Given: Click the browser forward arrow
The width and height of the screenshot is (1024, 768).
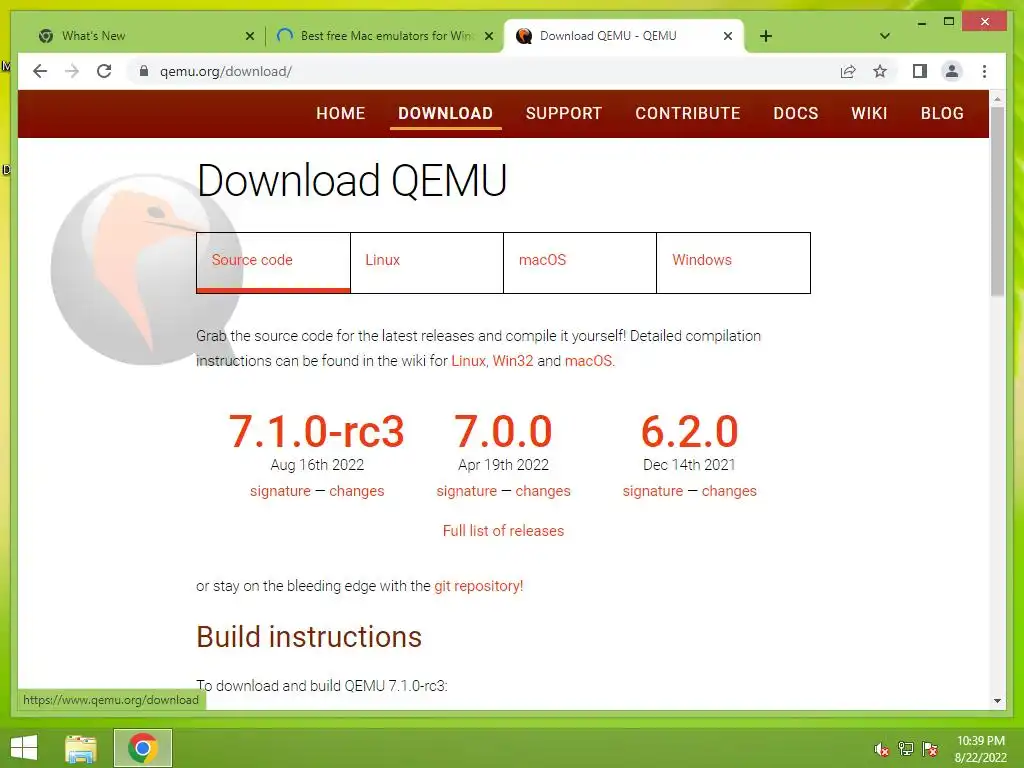Looking at the screenshot, I should (x=72, y=71).
